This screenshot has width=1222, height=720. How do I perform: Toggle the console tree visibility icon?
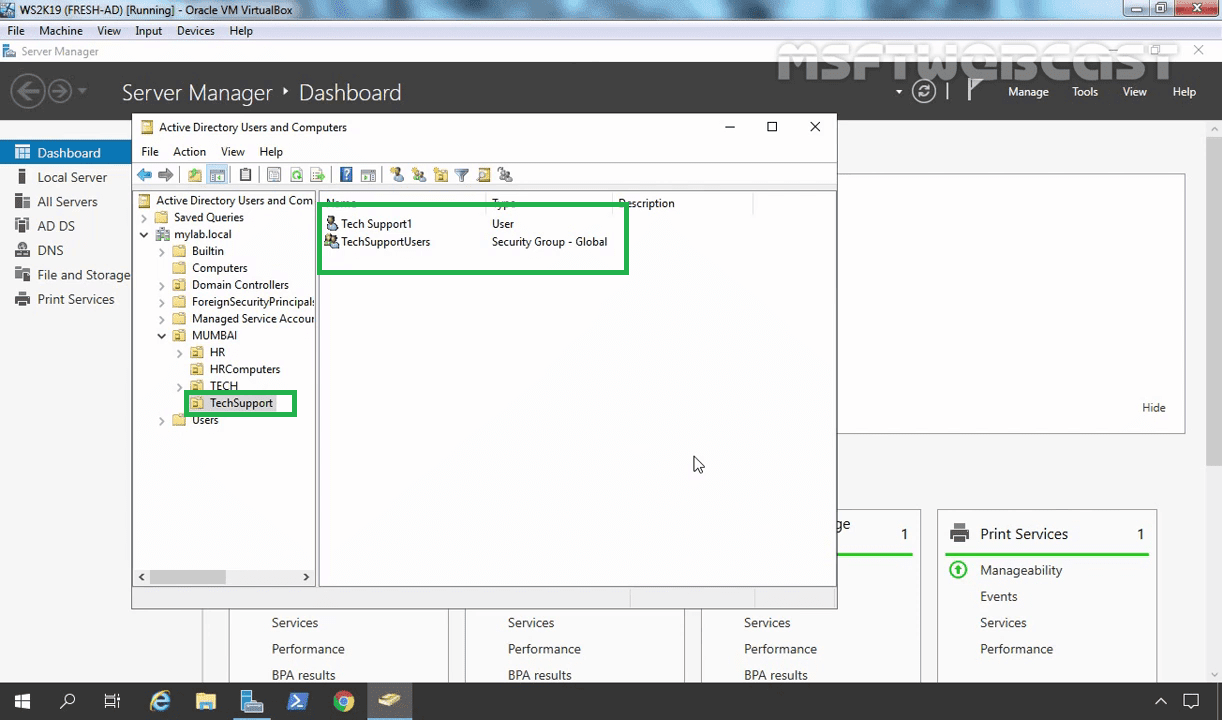217,175
